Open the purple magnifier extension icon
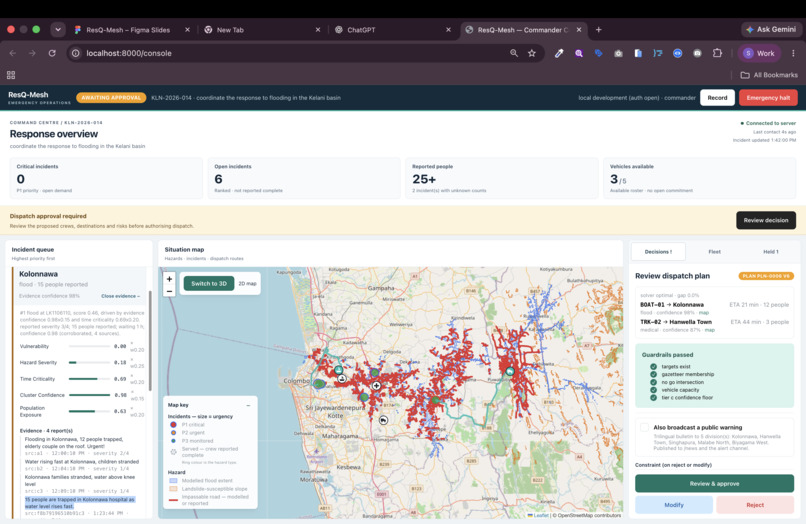Image resolution: width=806 pixels, height=524 pixels. (x=579, y=53)
